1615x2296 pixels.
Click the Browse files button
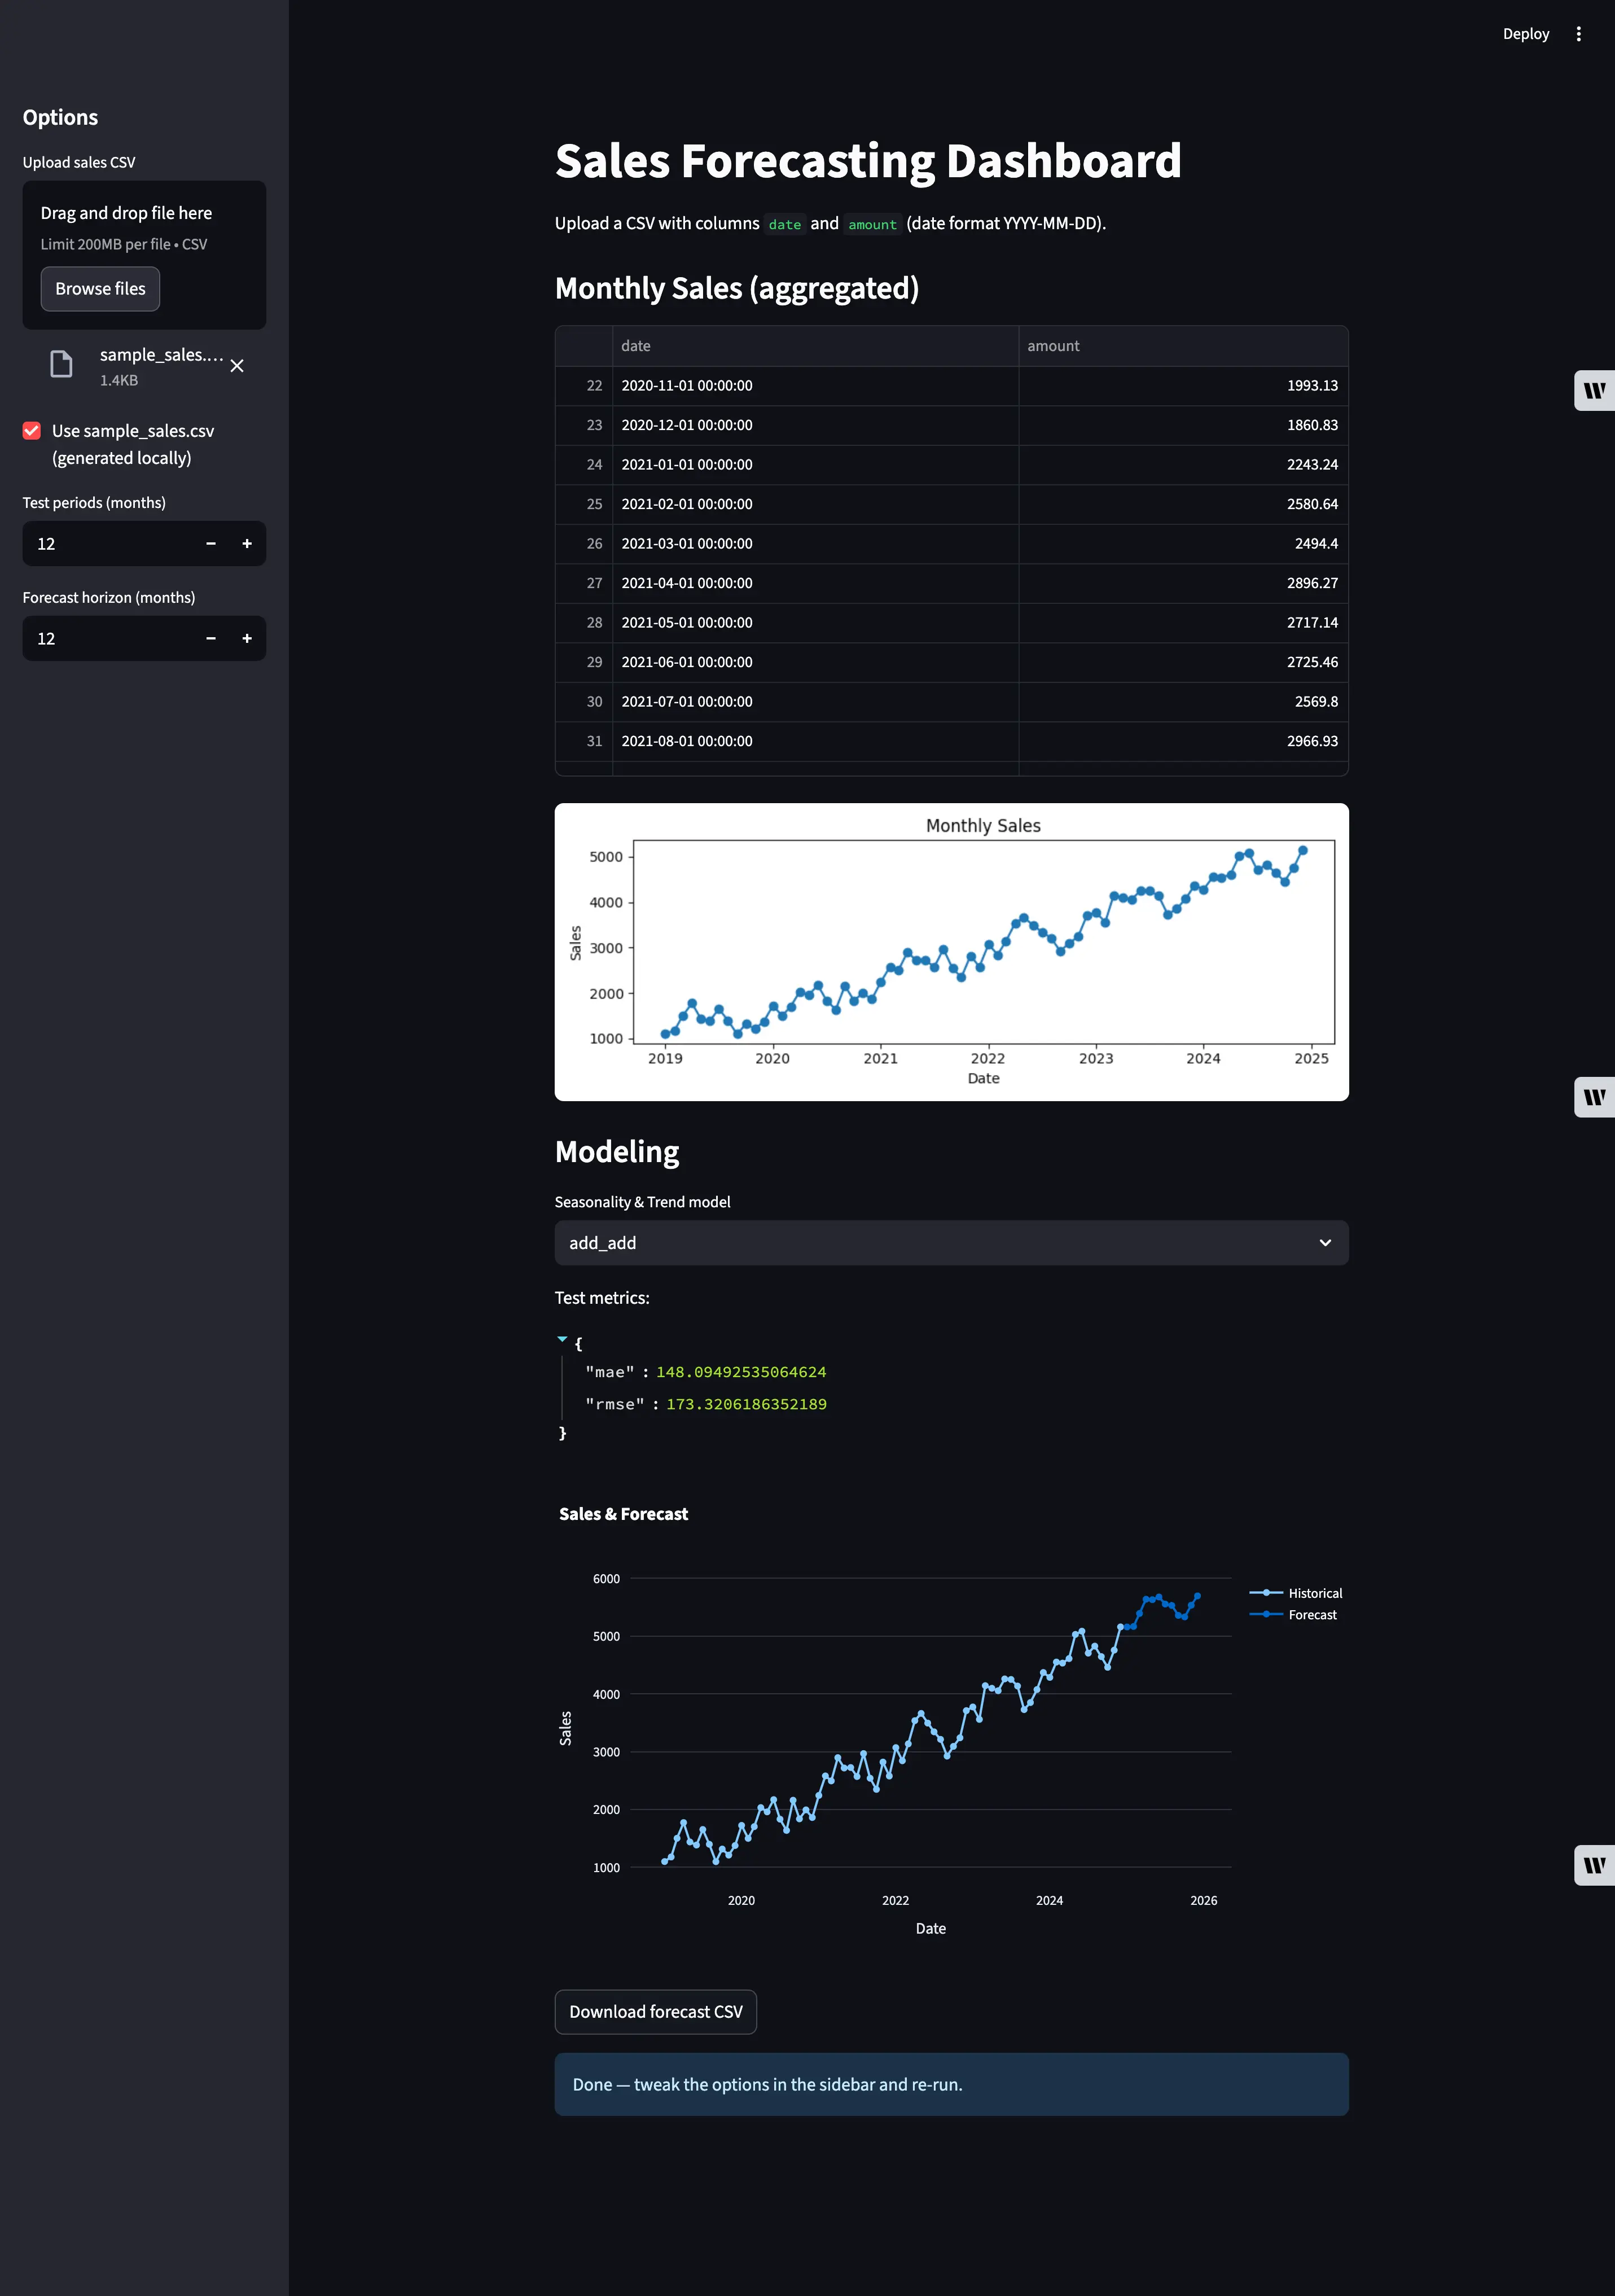coord(100,288)
